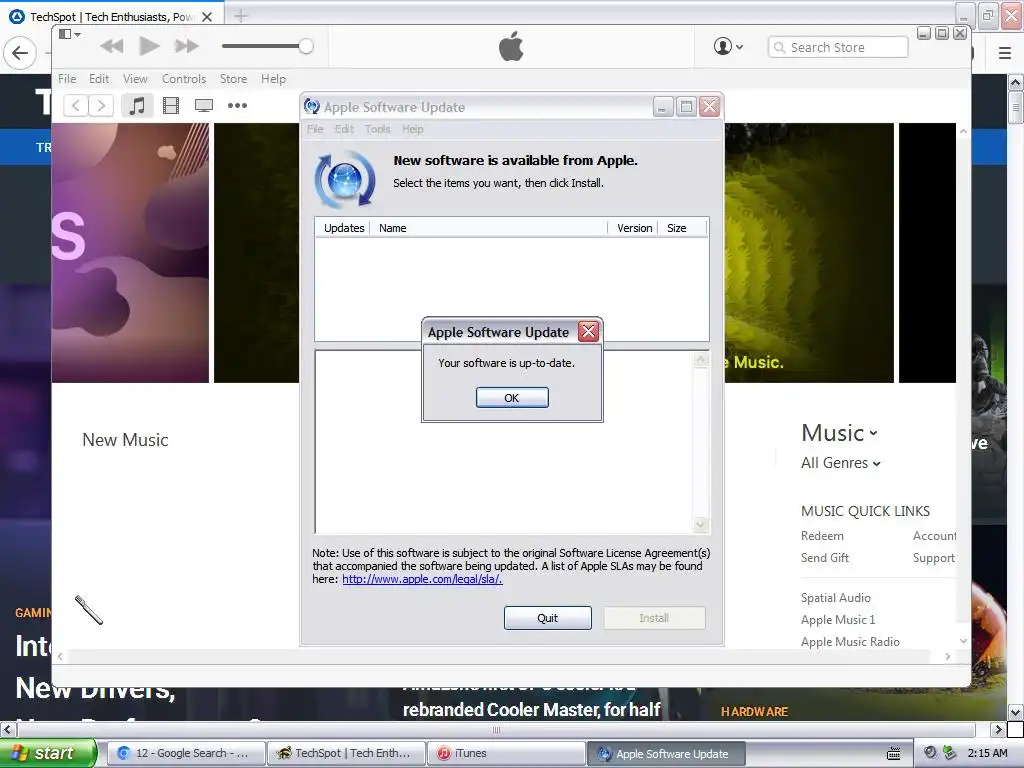This screenshot has width=1024, height=768.
Task: Click the iTunes Search Store field
Action: tap(838, 47)
